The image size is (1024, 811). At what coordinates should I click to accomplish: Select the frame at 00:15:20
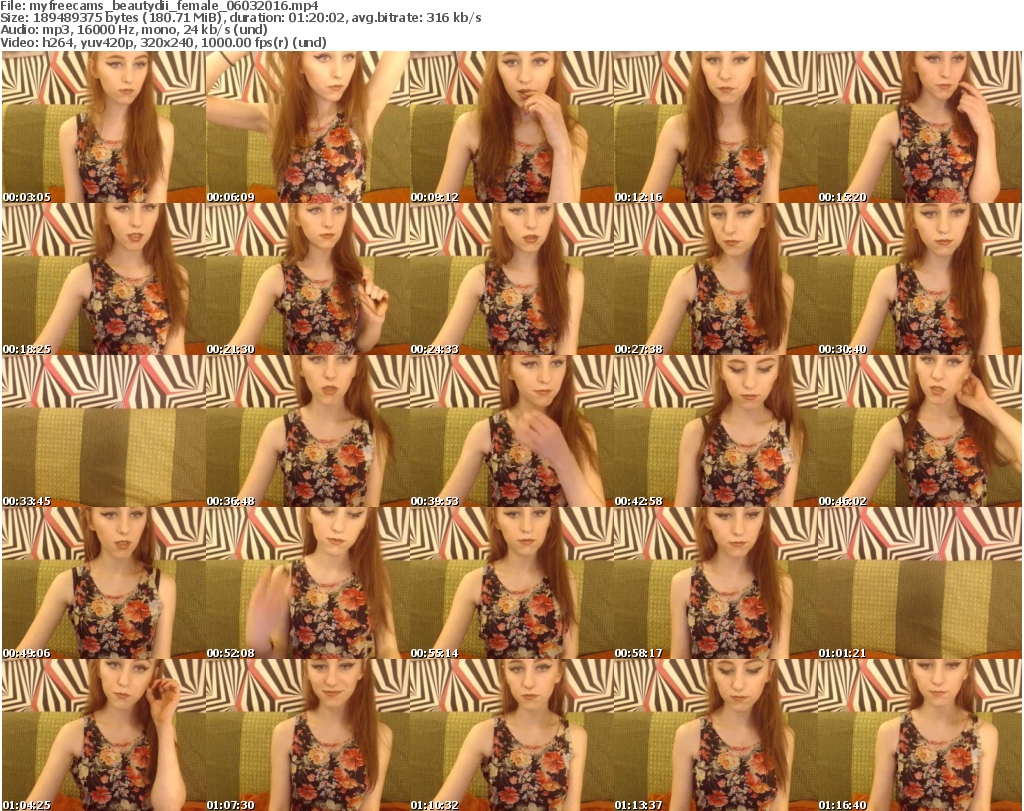[x=920, y=127]
